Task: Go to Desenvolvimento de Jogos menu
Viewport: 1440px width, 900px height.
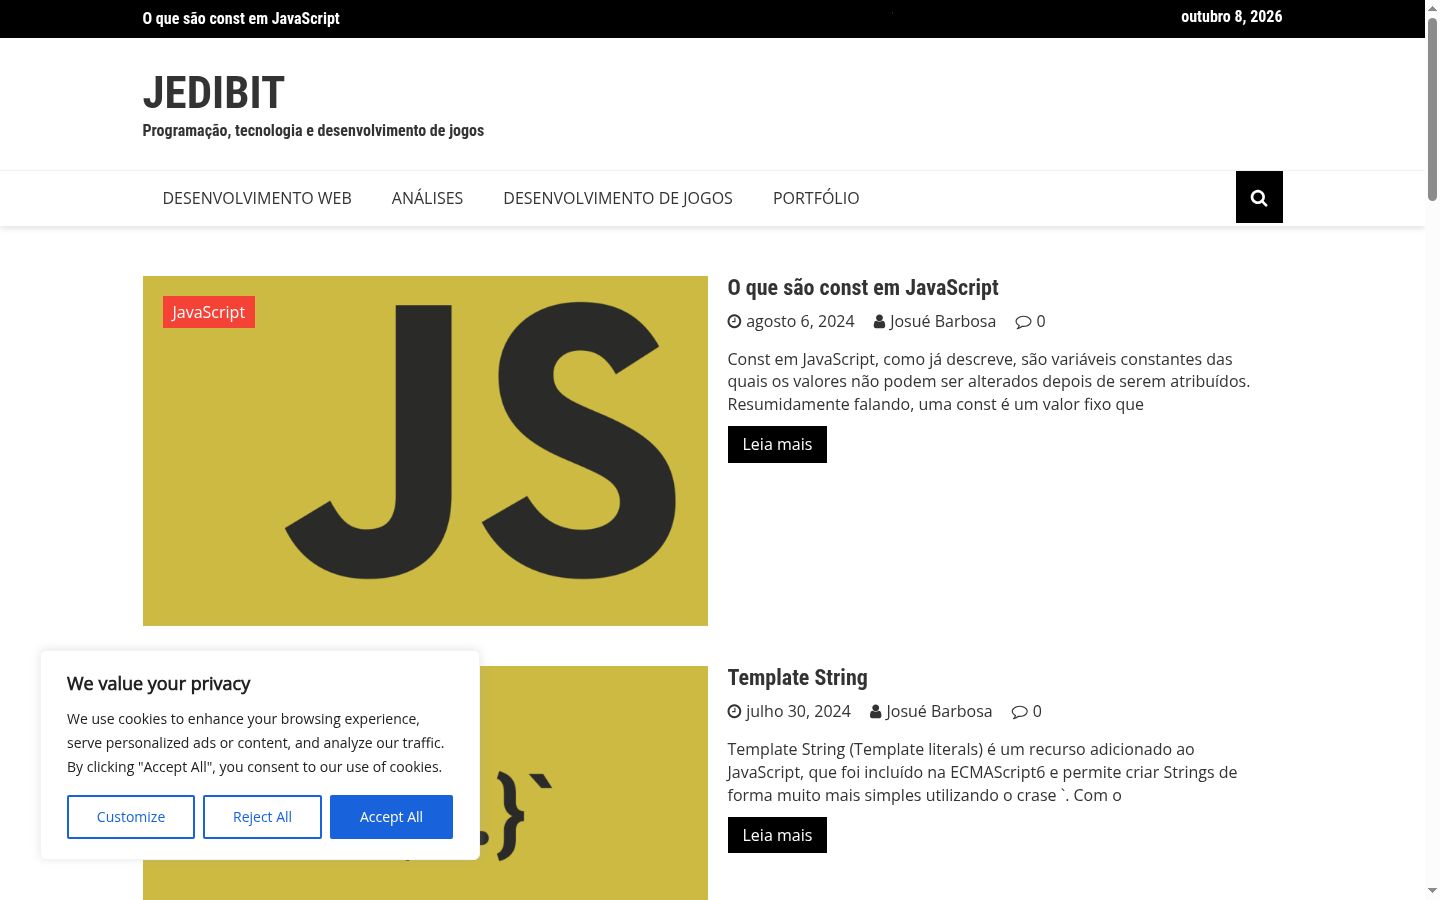Action: click(618, 198)
